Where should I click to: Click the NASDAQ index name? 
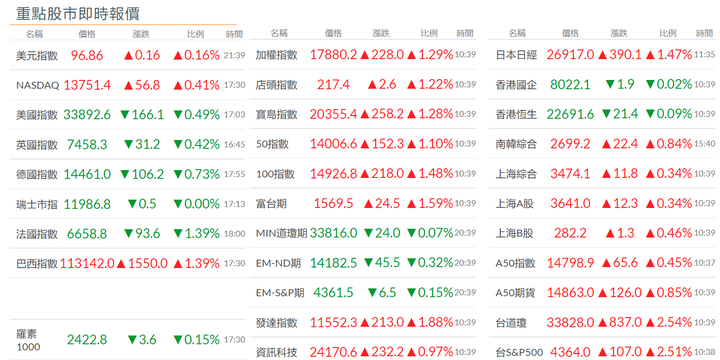pyautogui.click(x=38, y=85)
